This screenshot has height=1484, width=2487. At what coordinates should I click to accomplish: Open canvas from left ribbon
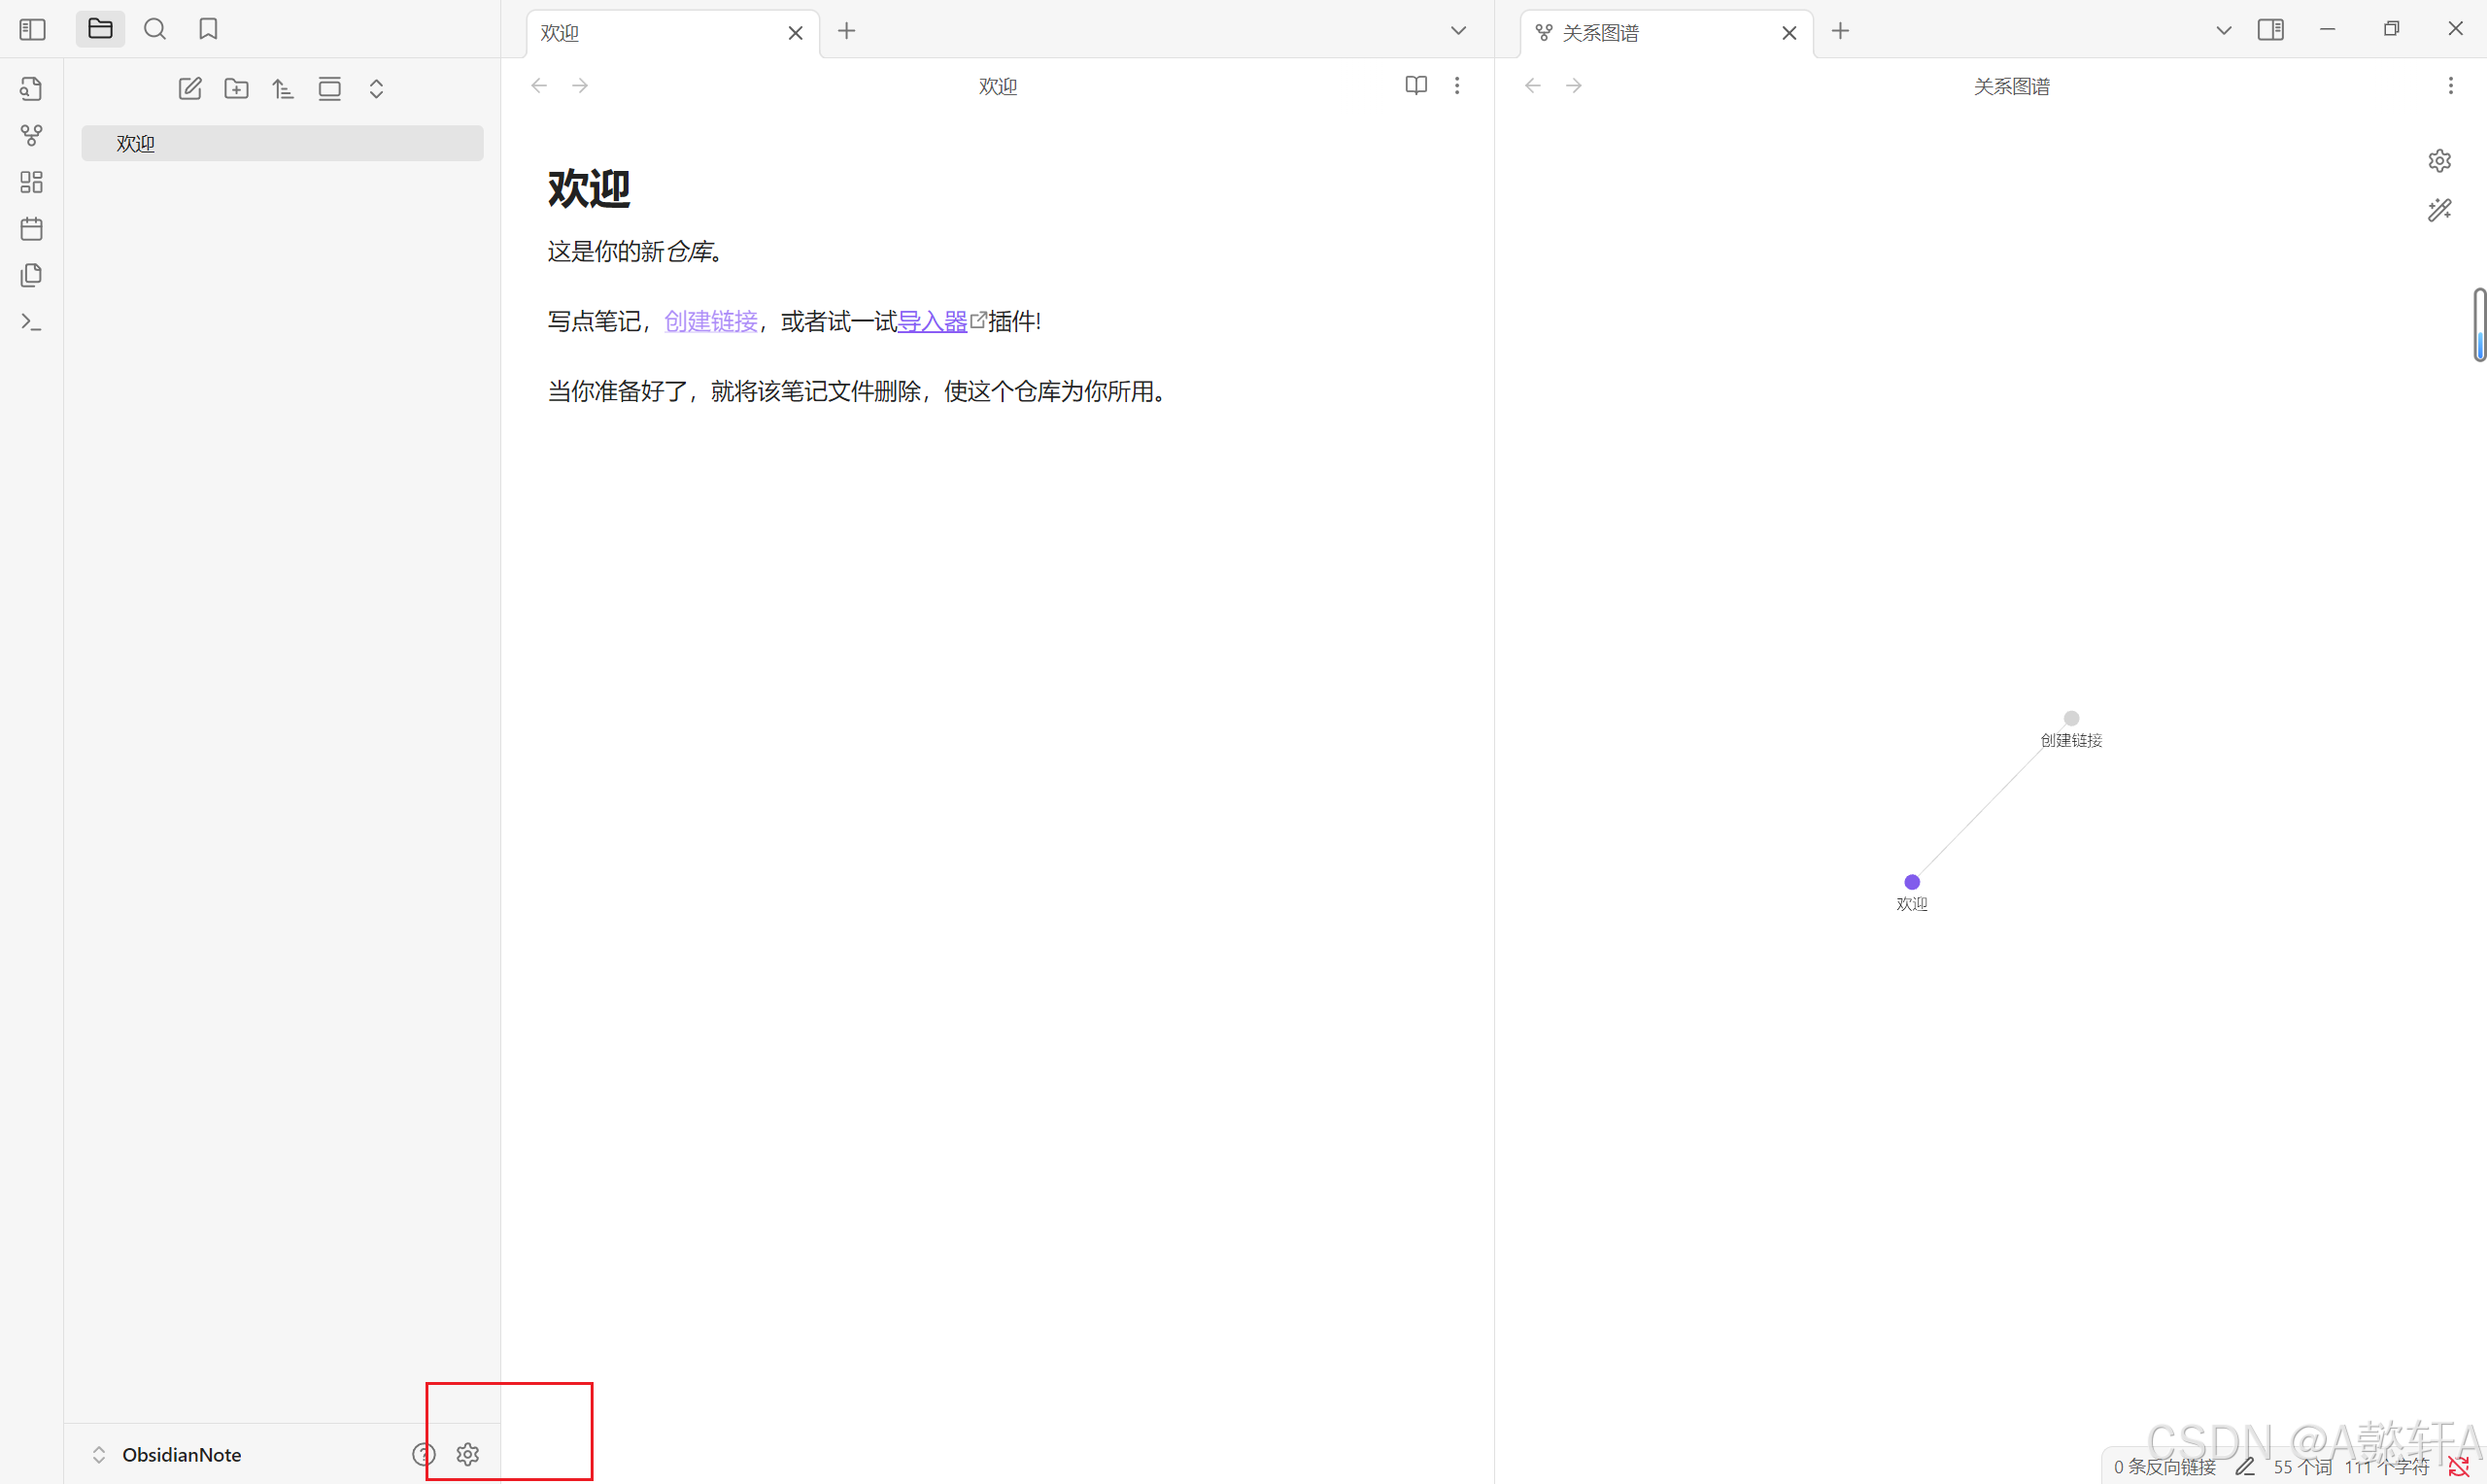point(31,182)
